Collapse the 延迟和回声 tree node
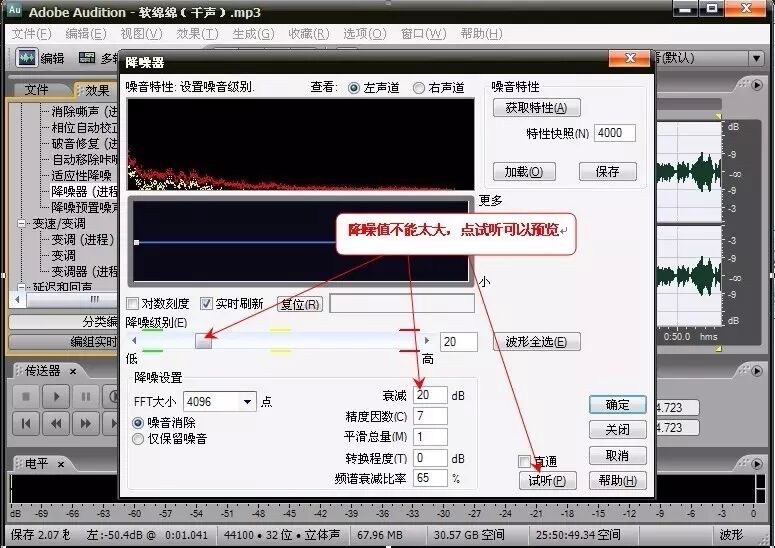 [21, 287]
